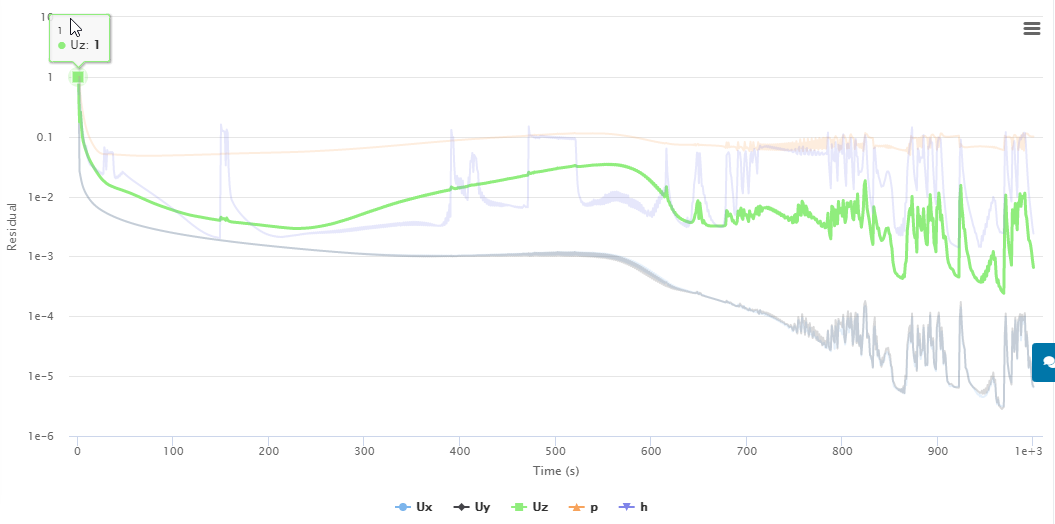Click the 1e+3 tick on the time axis
Viewport: 1055px width, 524px height.
1029,451
